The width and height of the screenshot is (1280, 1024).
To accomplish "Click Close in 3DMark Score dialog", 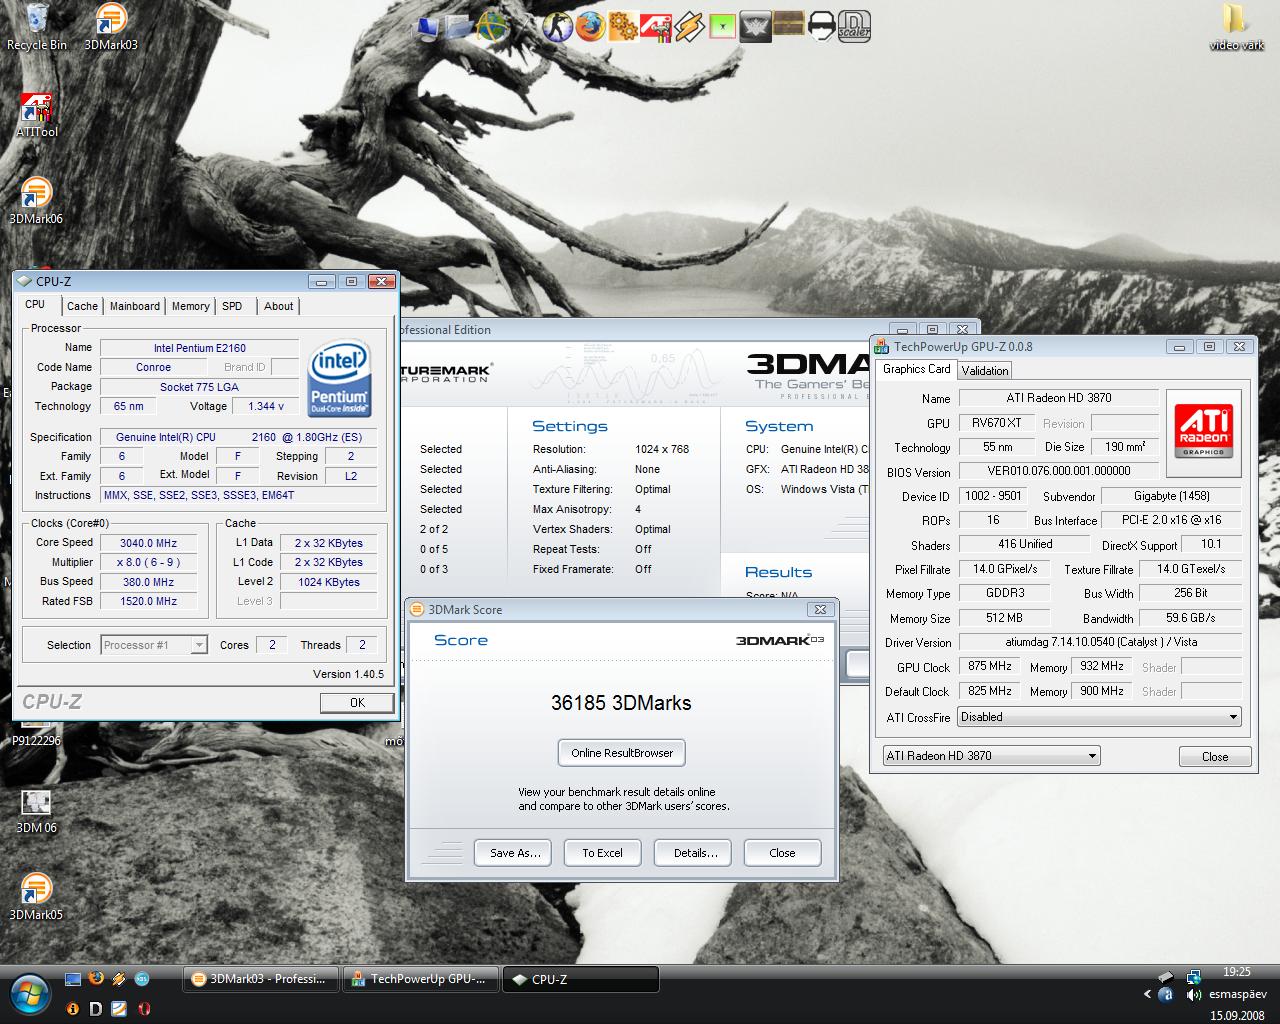I will point(782,853).
